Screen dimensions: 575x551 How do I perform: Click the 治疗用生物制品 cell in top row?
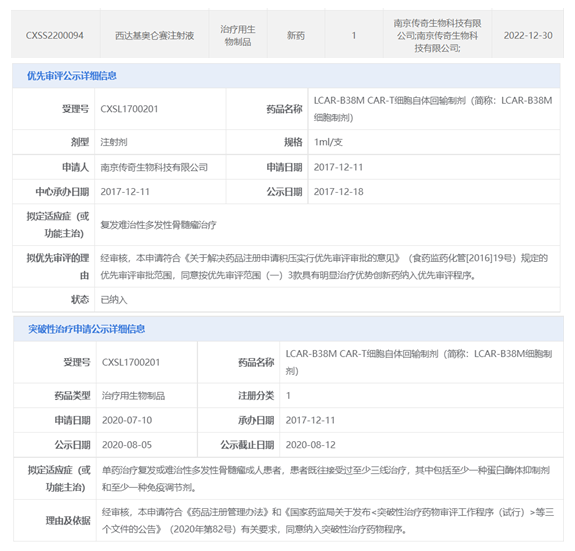[238, 36]
